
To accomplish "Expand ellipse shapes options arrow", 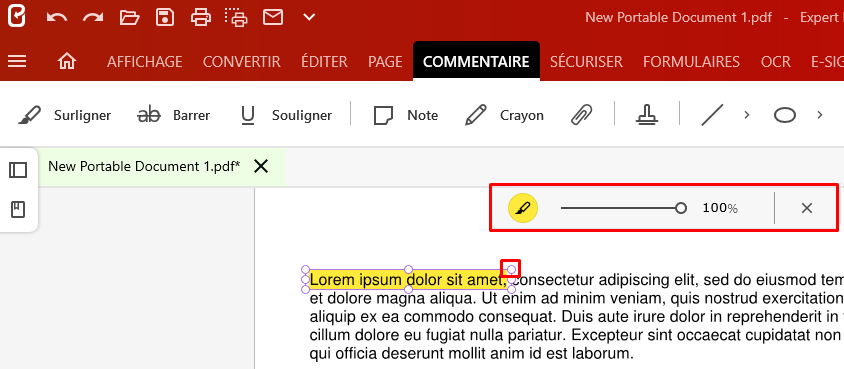I will click(820, 115).
